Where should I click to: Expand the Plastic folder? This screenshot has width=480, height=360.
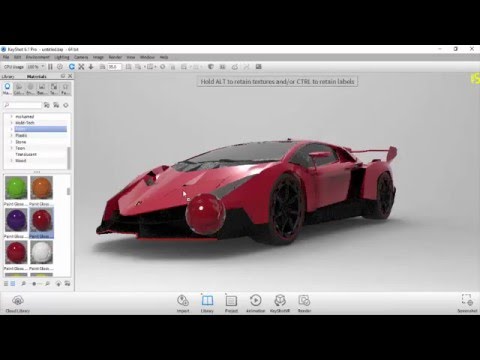pos(12,135)
